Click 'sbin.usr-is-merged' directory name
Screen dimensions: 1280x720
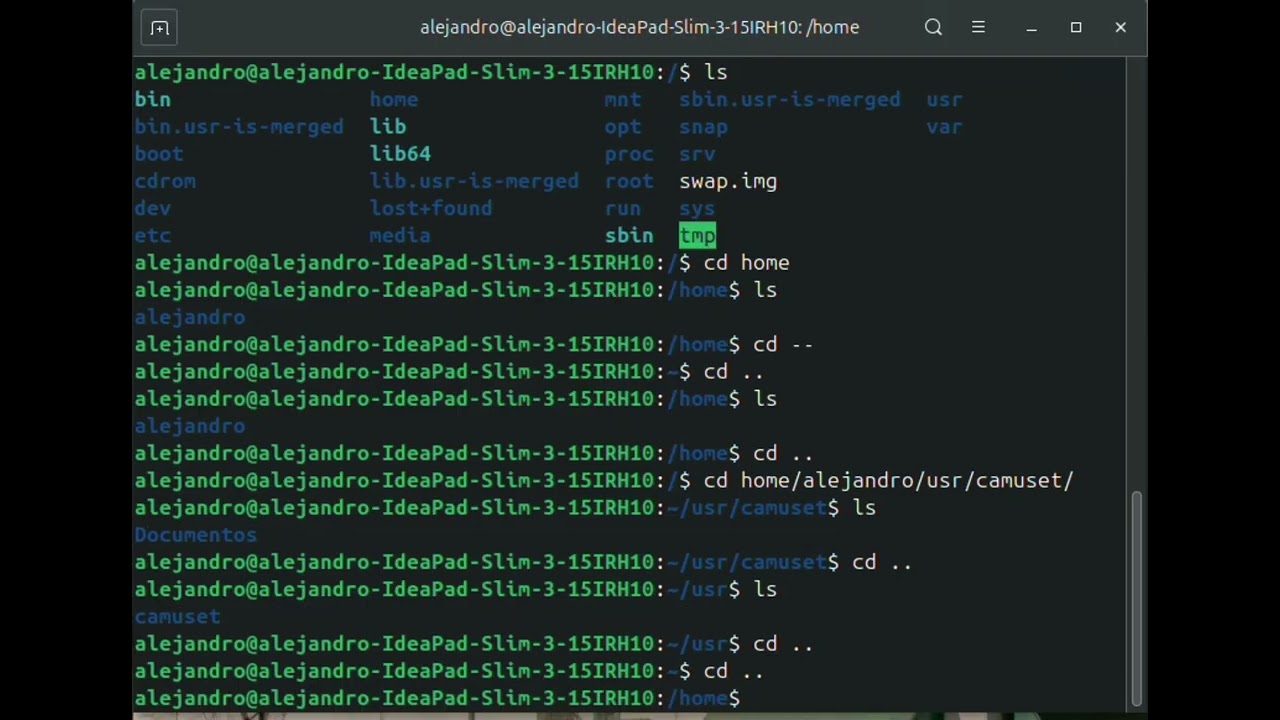tap(790, 99)
